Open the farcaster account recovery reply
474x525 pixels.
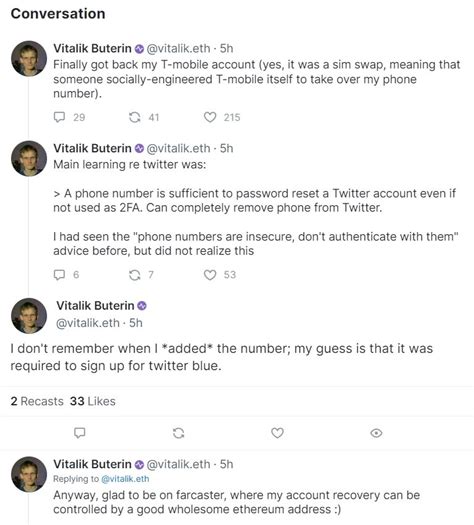coord(236,502)
